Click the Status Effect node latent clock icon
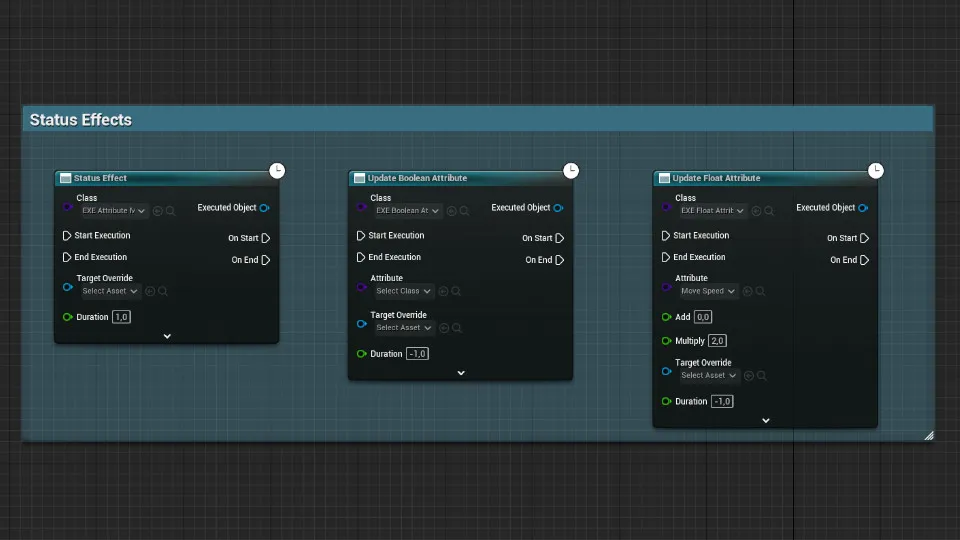Image resolution: width=960 pixels, height=540 pixels. (x=277, y=170)
